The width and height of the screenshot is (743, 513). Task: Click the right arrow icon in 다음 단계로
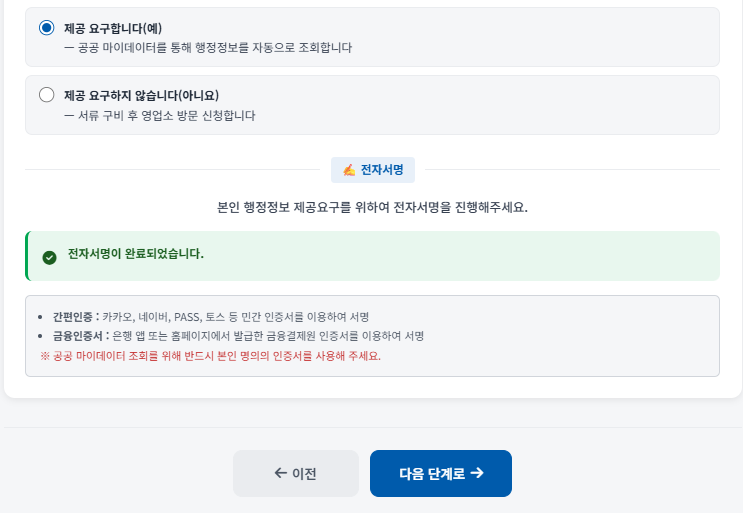point(477,473)
